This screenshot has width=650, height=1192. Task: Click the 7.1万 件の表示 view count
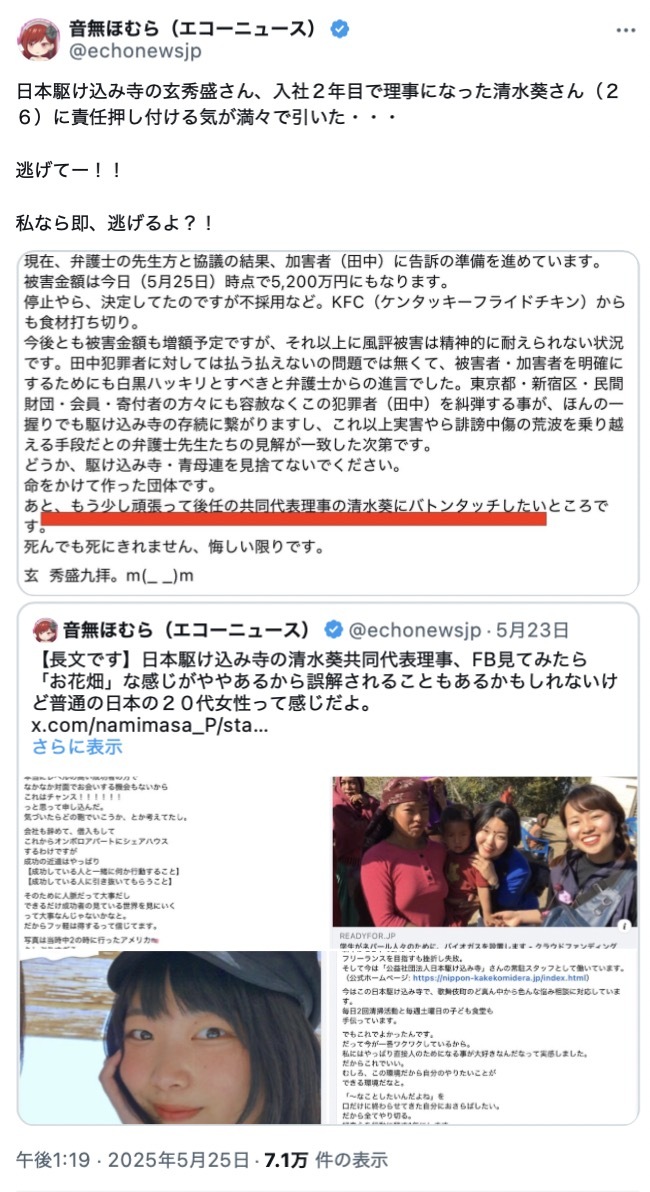[325, 1159]
